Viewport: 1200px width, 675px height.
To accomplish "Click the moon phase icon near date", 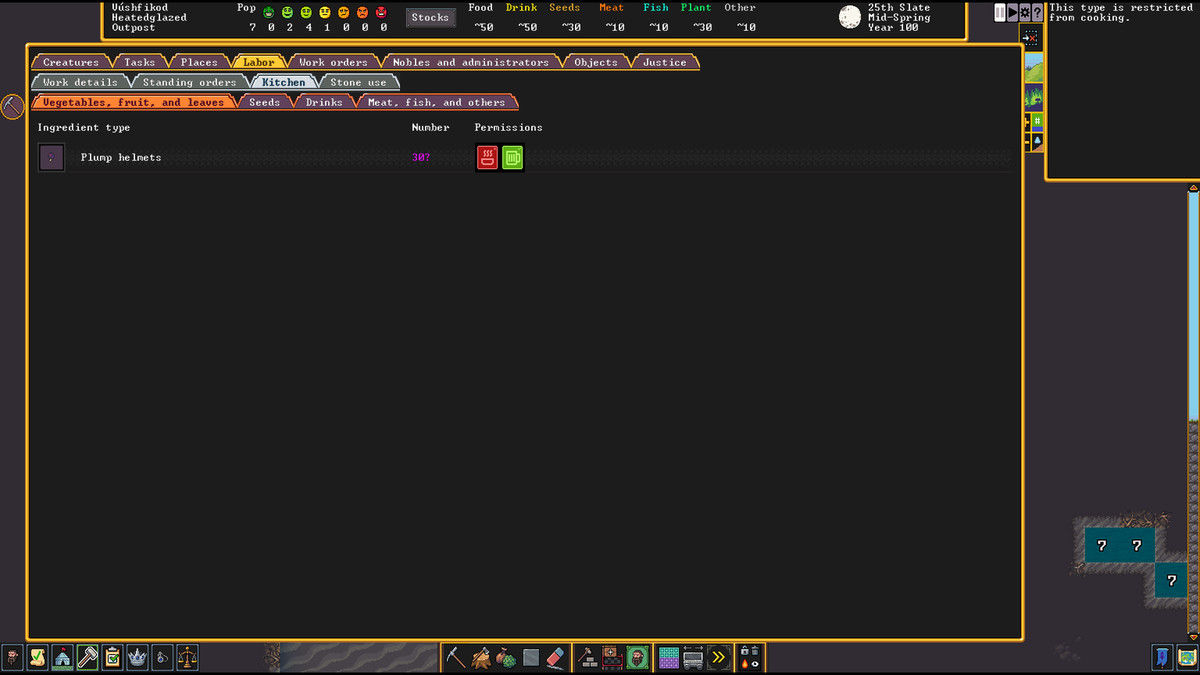I will click(x=850, y=17).
